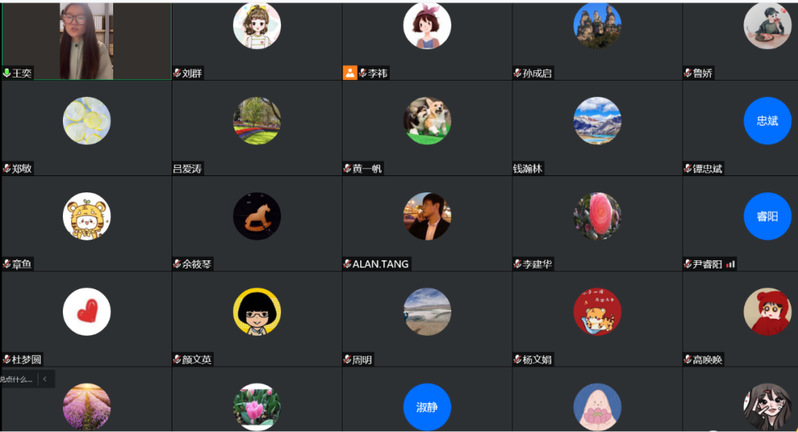Click the 钱瀚林 name label
Image resolution: width=798 pixels, height=432 pixels.
[528, 168]
